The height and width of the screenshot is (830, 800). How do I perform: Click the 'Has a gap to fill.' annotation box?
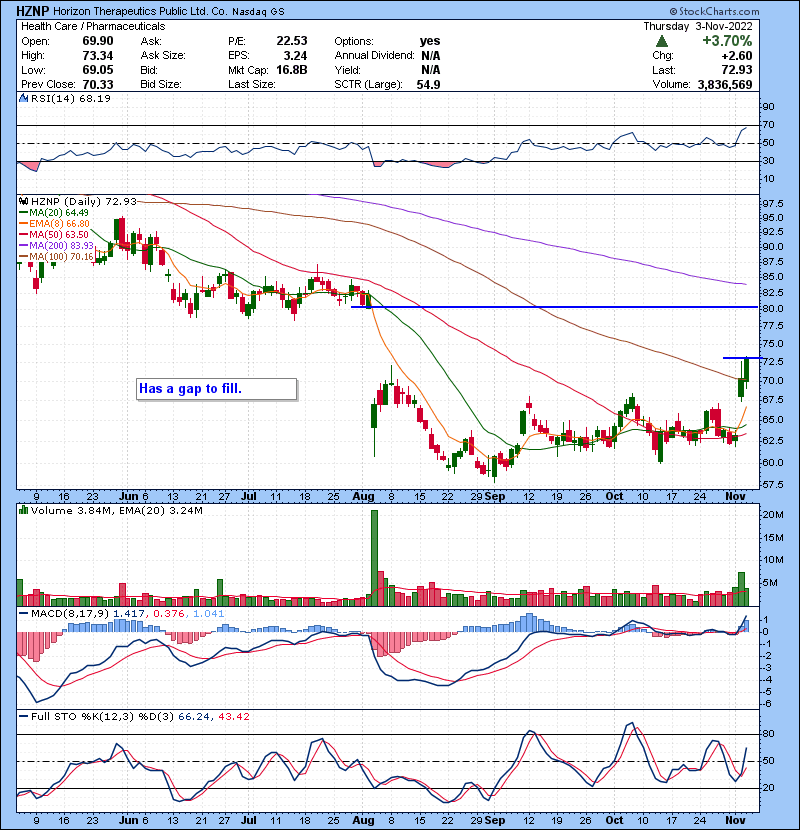tap(217, 389)
